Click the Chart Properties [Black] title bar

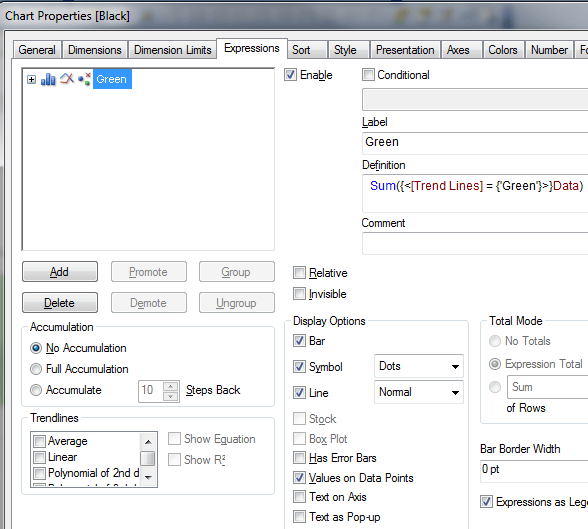(x=294, y=16)
